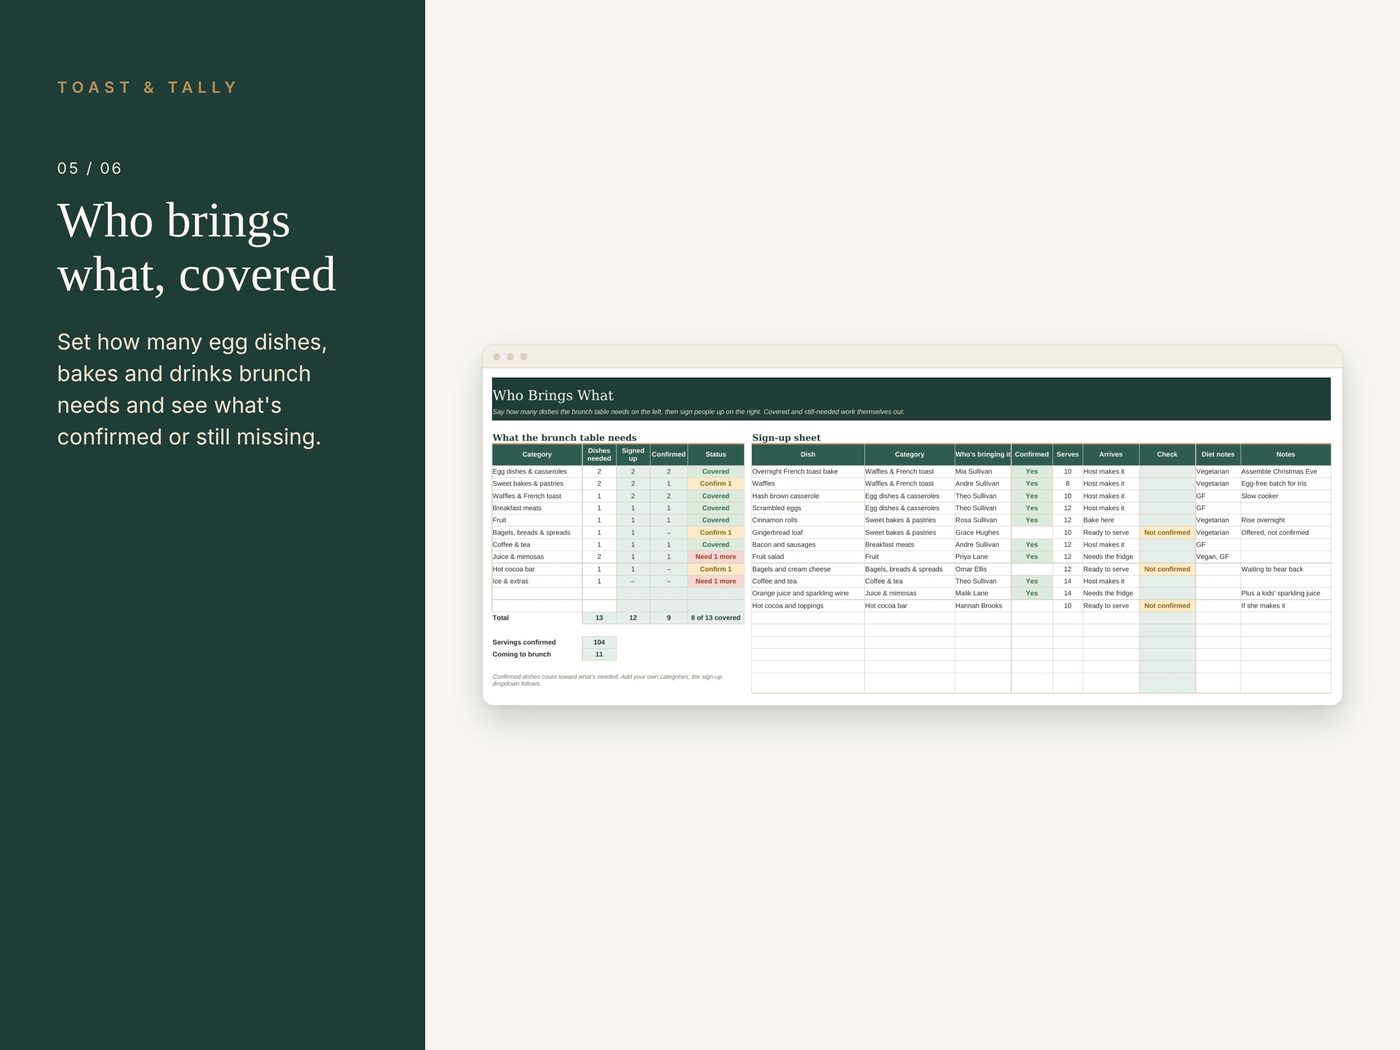
Task: Click the 'Toast & Tally' brand text
Action: (x=147, y=88)
